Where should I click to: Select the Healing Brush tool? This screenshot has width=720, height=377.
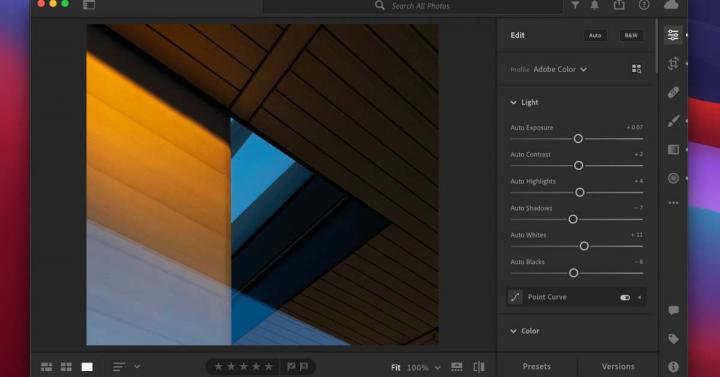pos(673,92)
